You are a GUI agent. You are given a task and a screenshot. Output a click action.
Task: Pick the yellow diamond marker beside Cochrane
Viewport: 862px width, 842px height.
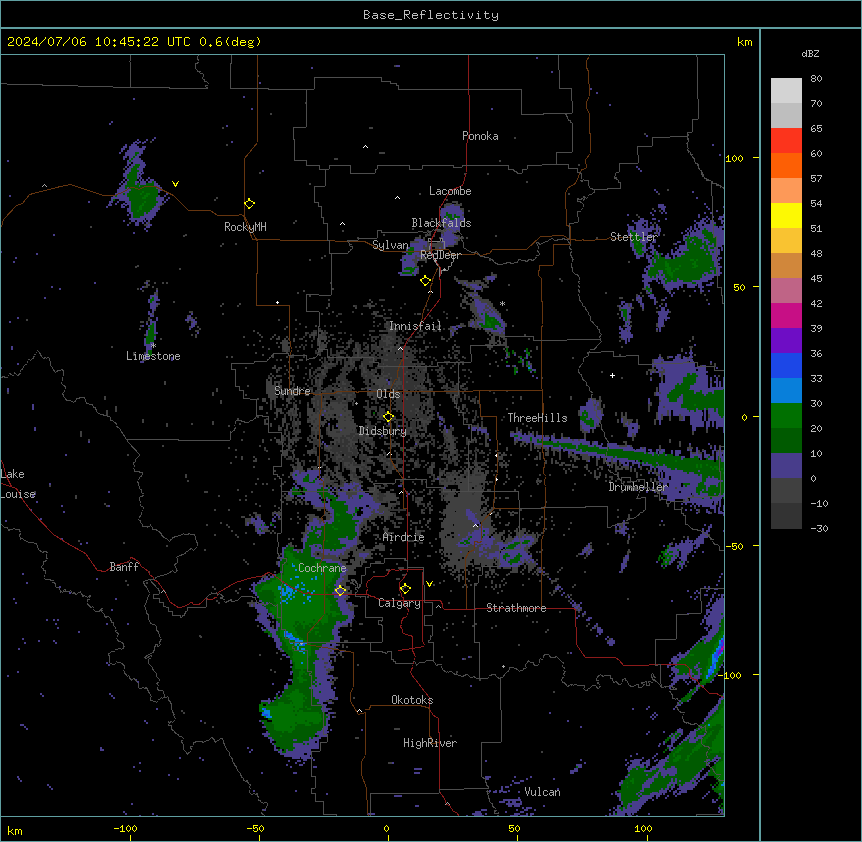340,590
